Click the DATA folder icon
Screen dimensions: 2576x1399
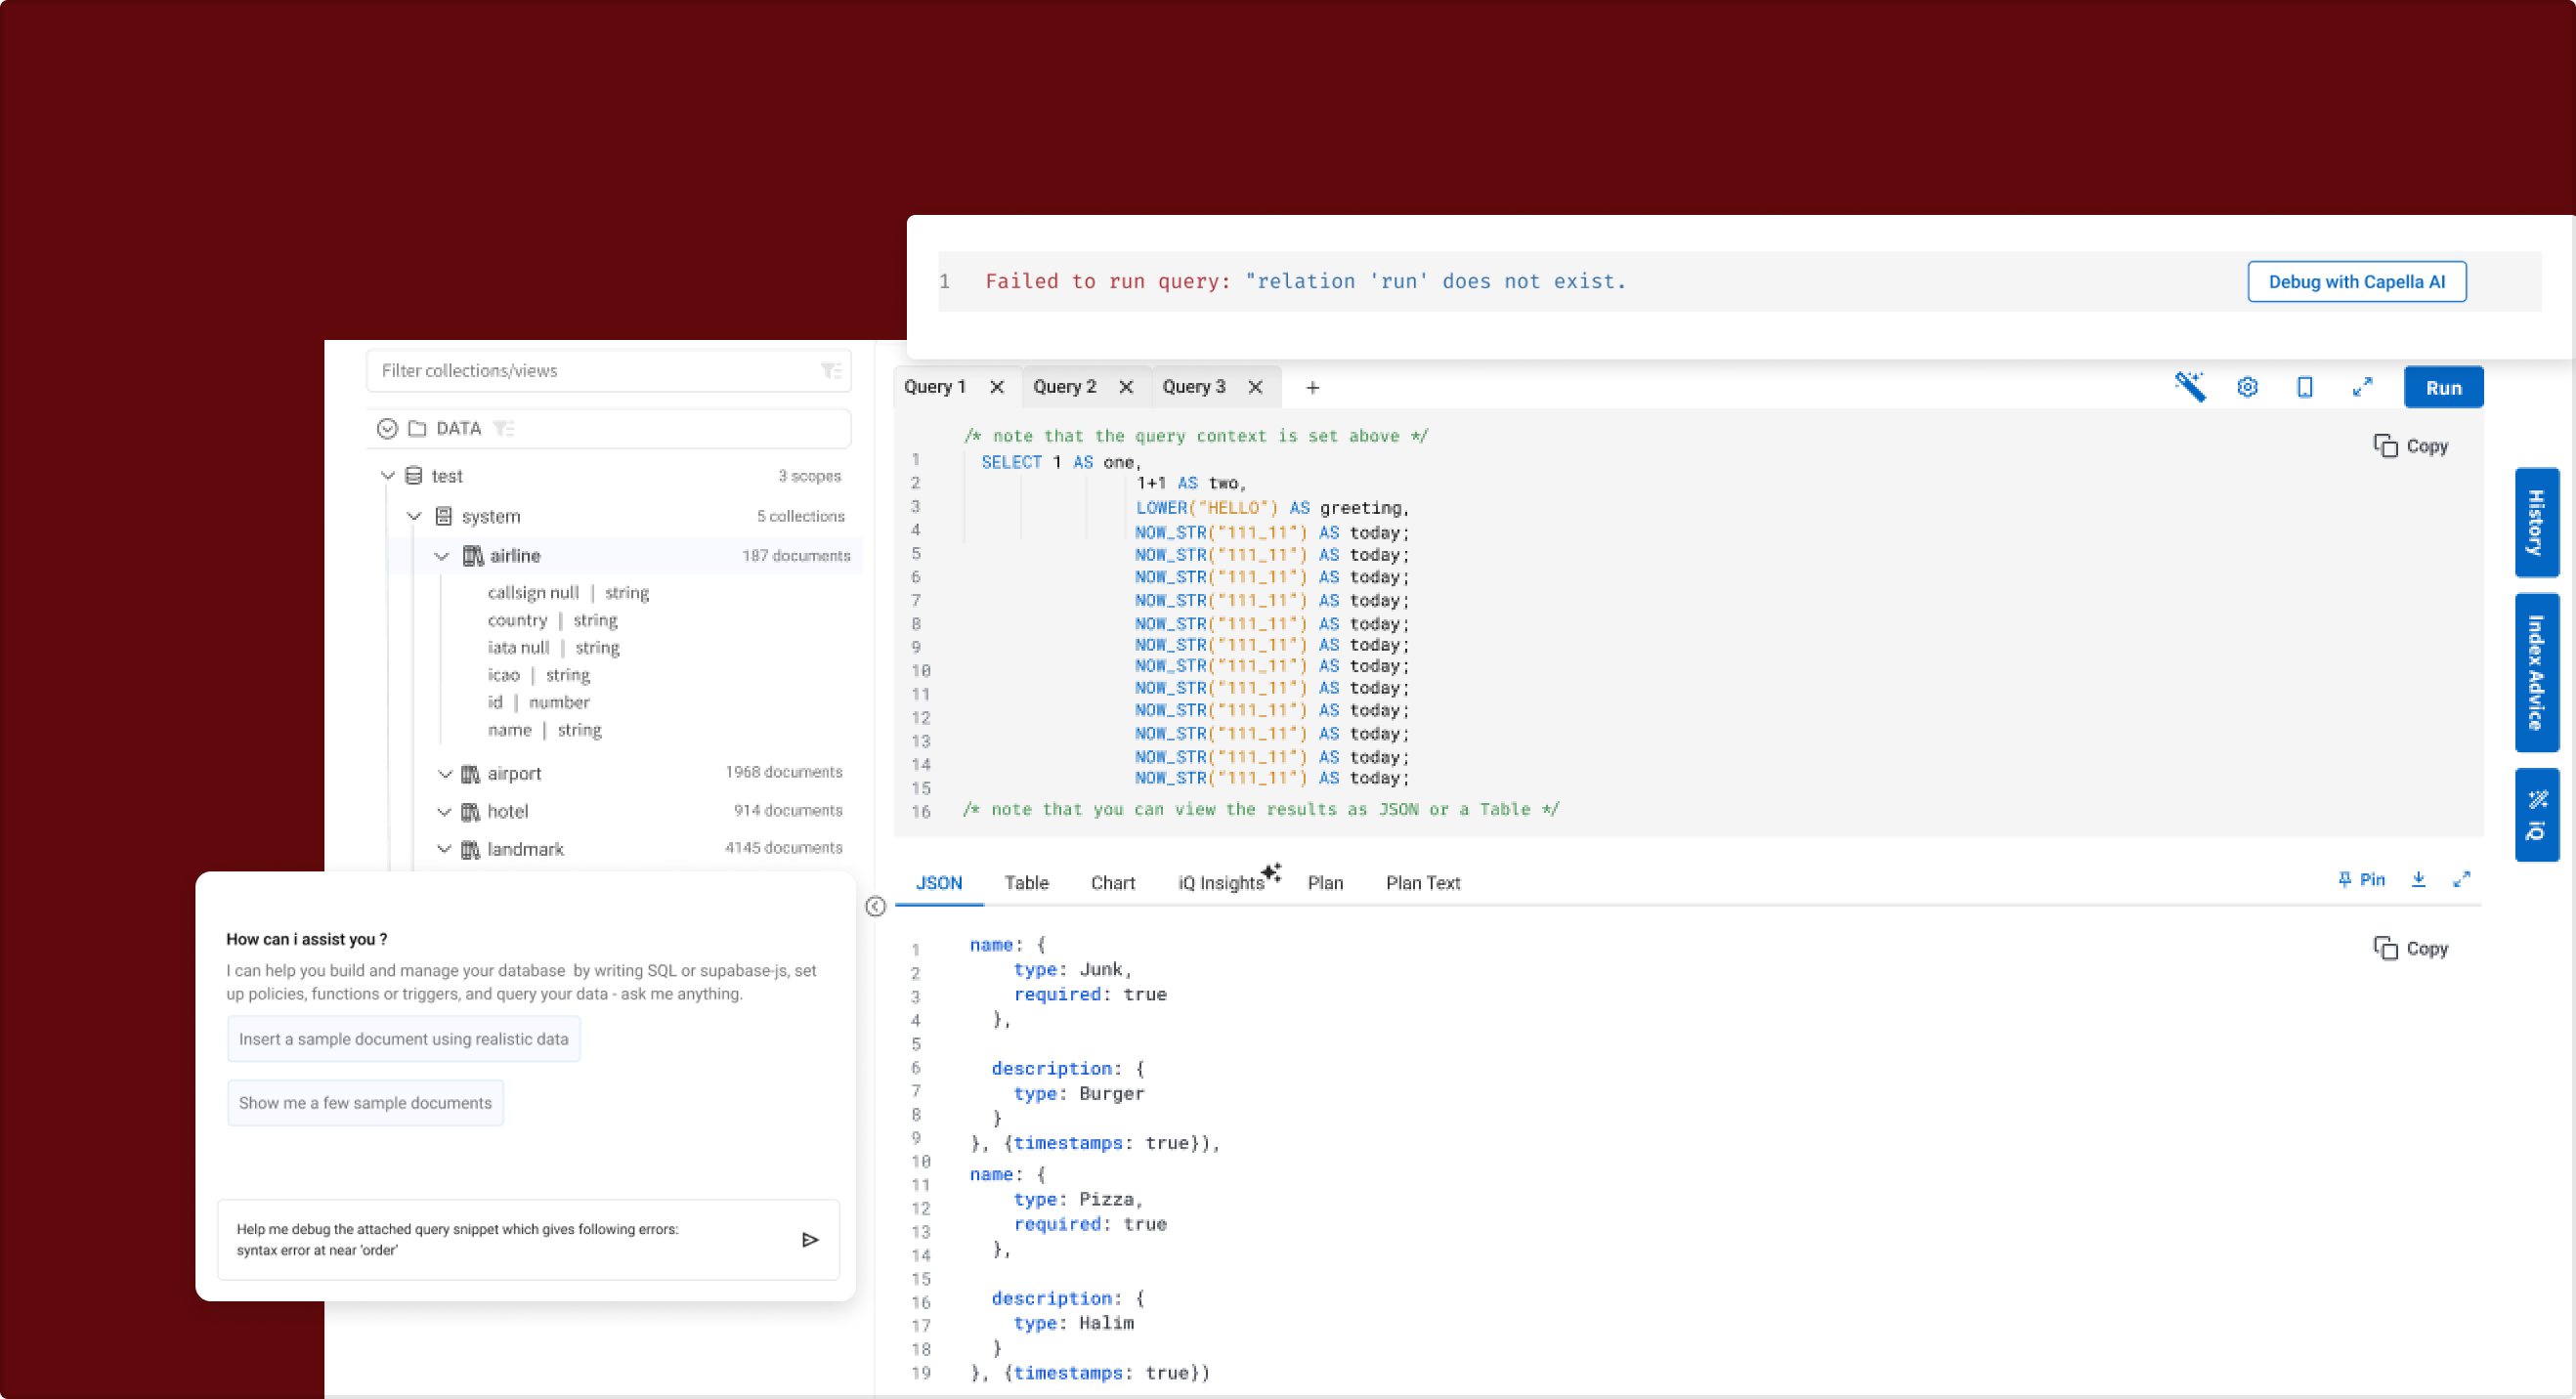417,428
